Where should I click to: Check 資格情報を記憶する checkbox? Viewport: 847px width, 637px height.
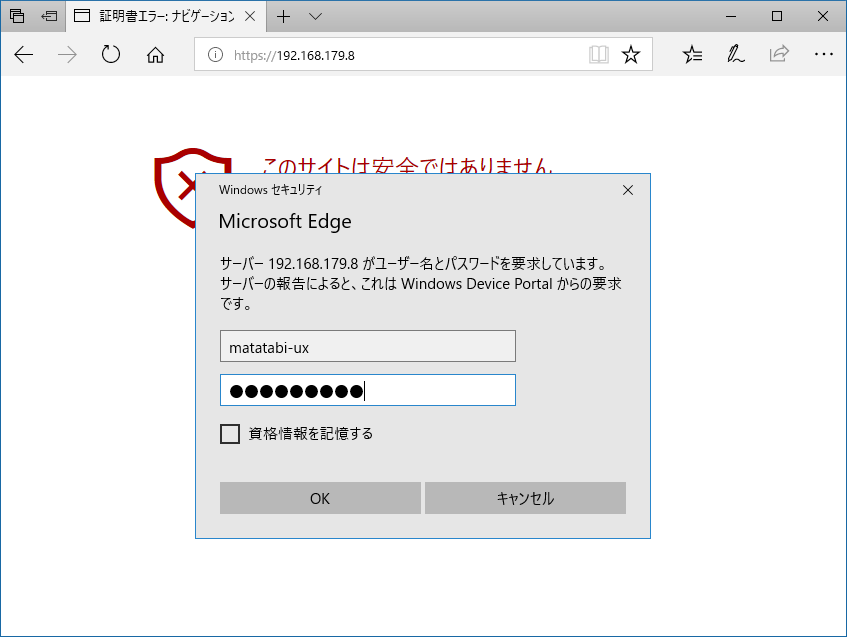230,434
